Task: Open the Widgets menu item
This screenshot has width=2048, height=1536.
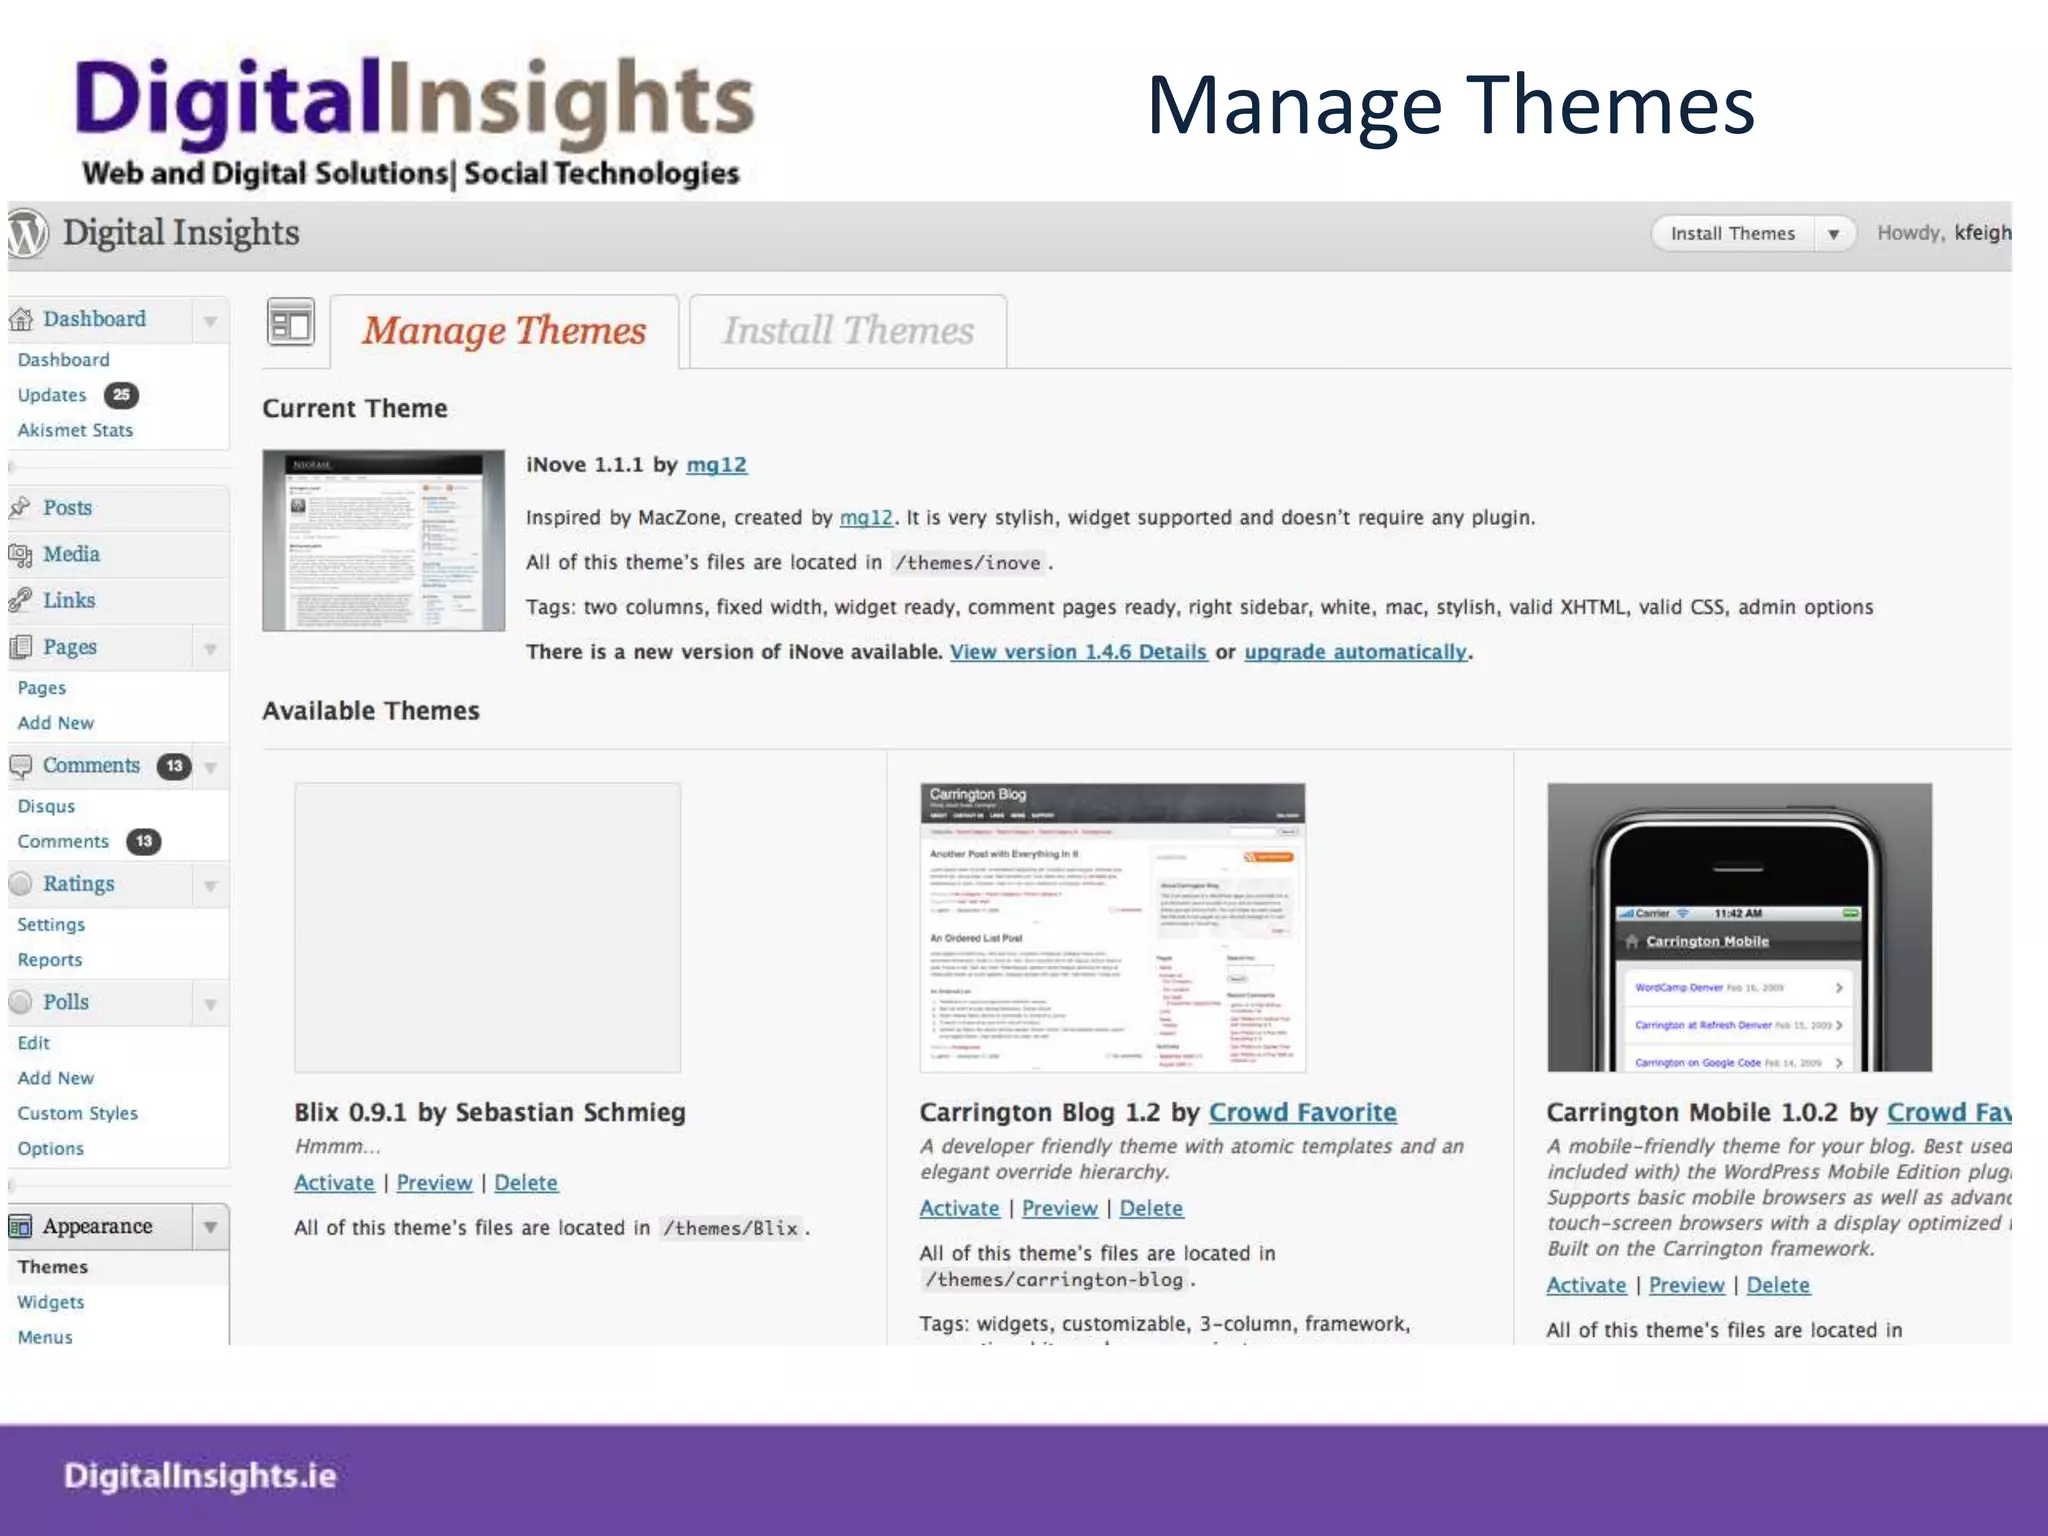Action: coord(51,1302)
